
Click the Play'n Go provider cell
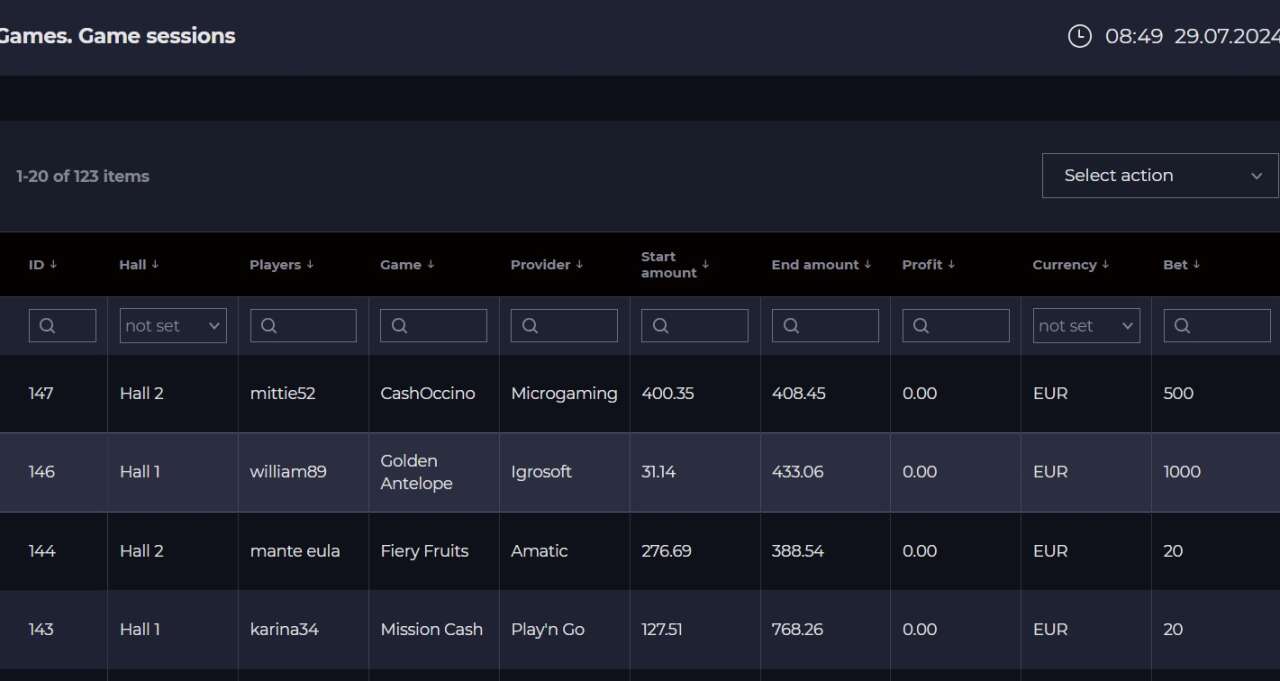(548, 629)
